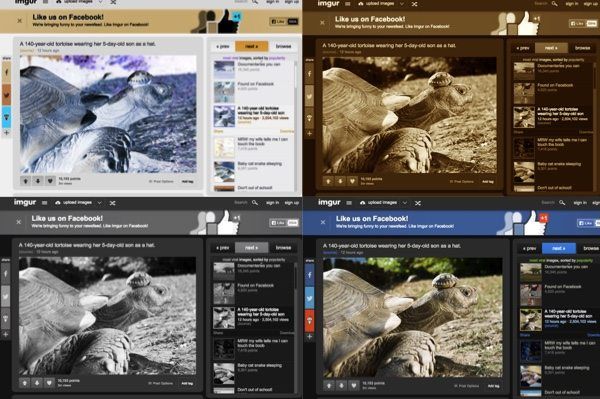Expand upload images dropdown chevron in sepia header
600x399 pixels.
pyautogui.click(x=402, y=4)
